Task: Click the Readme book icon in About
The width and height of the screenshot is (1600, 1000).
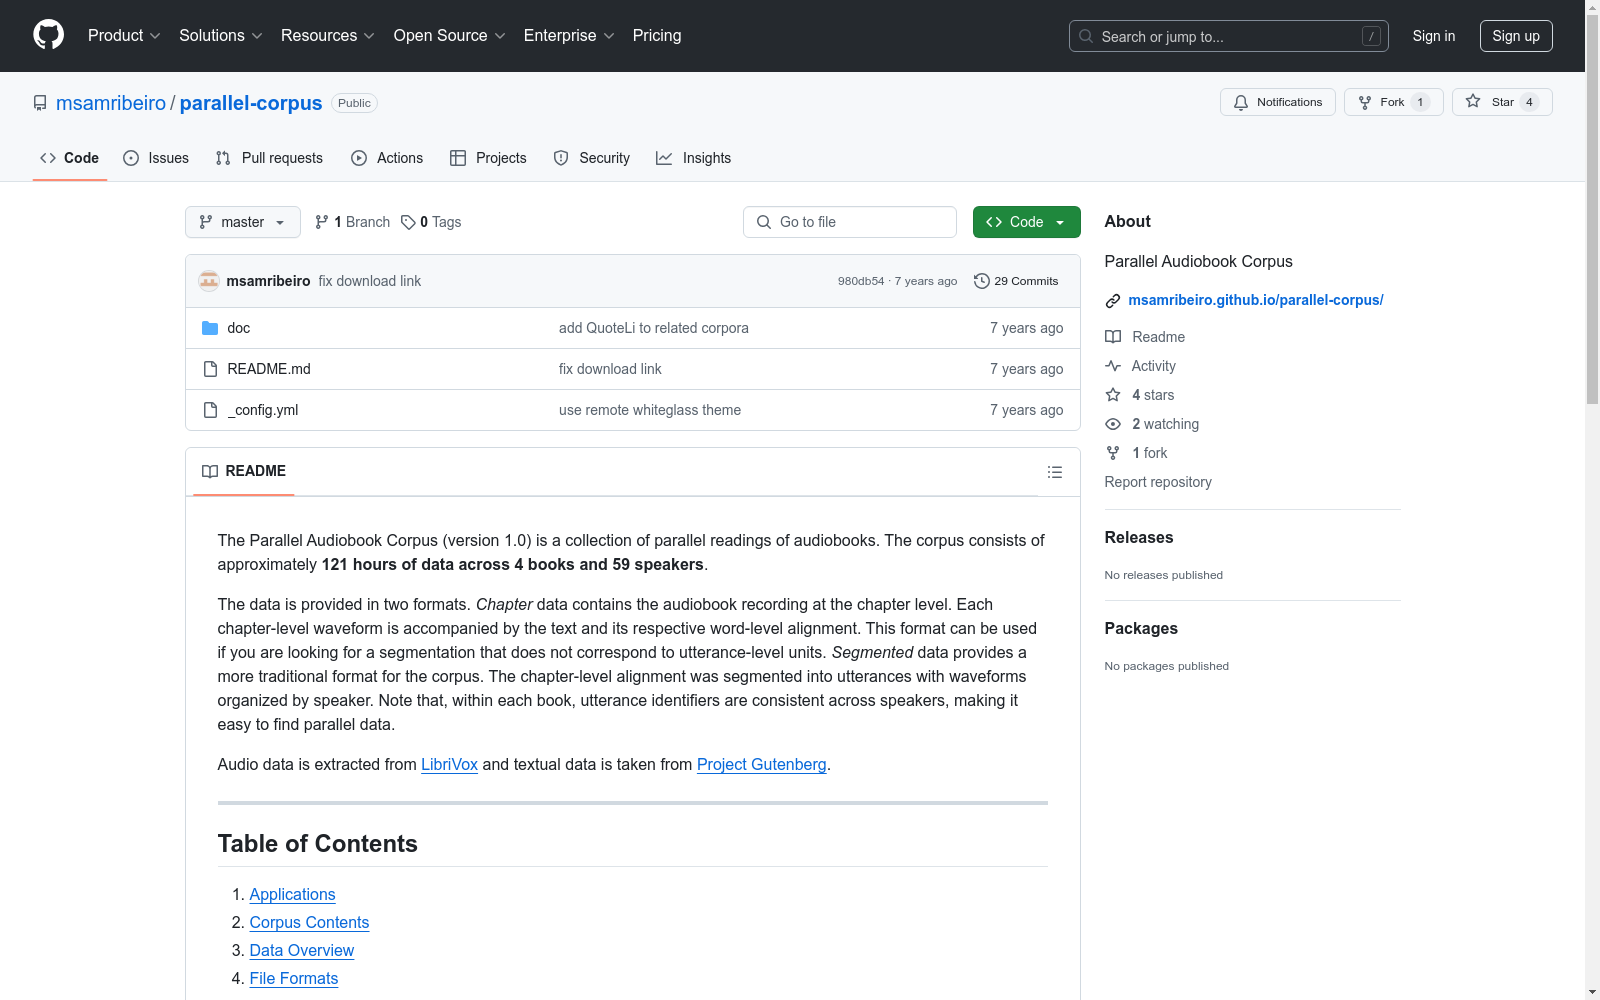Action: [x=1113, y=337]
